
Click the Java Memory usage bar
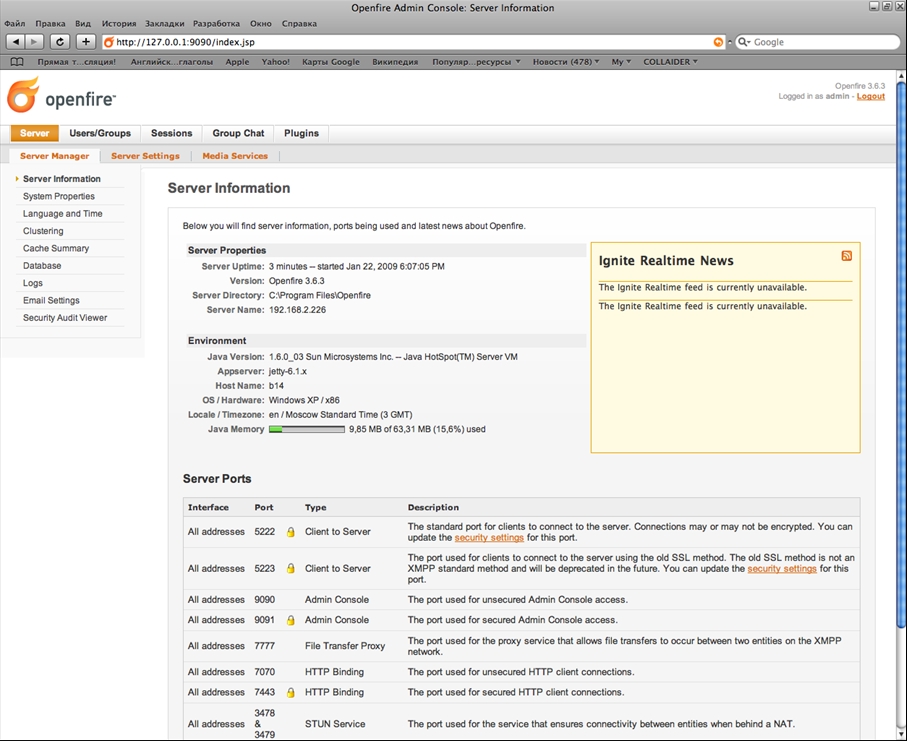pos(307,429)
